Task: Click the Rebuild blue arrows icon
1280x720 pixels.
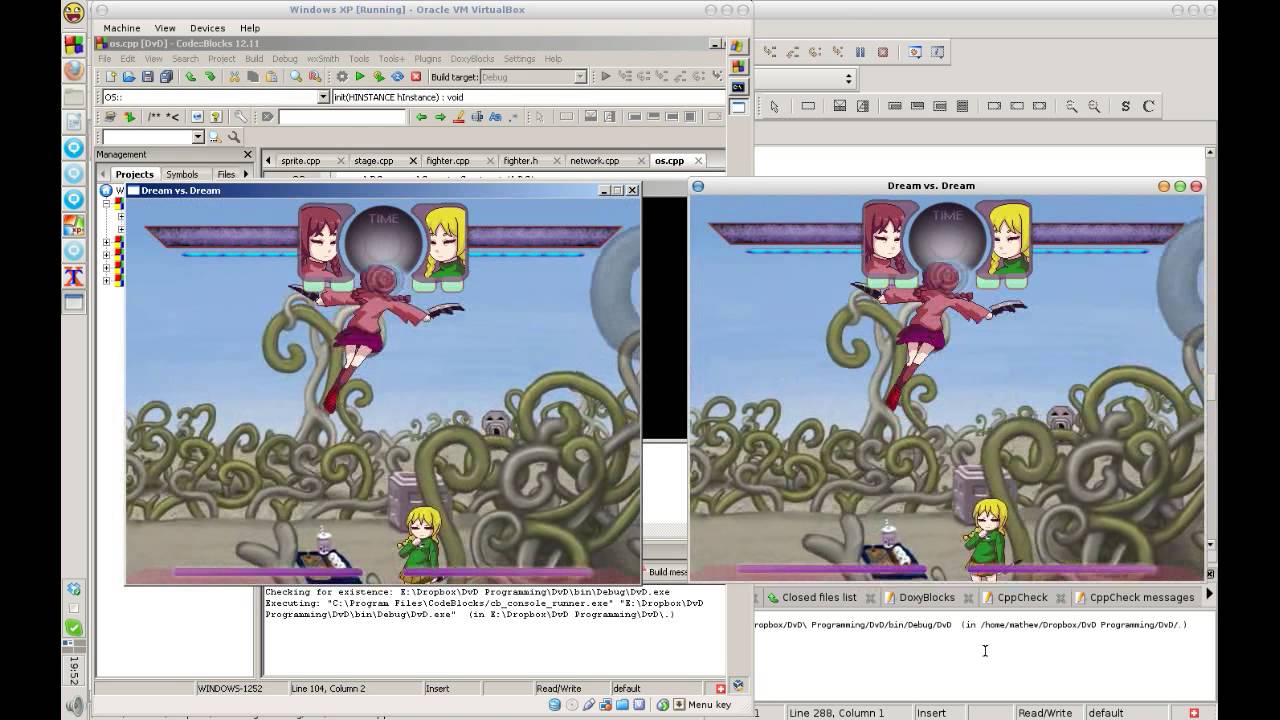Action: click(x=397, y=77)
